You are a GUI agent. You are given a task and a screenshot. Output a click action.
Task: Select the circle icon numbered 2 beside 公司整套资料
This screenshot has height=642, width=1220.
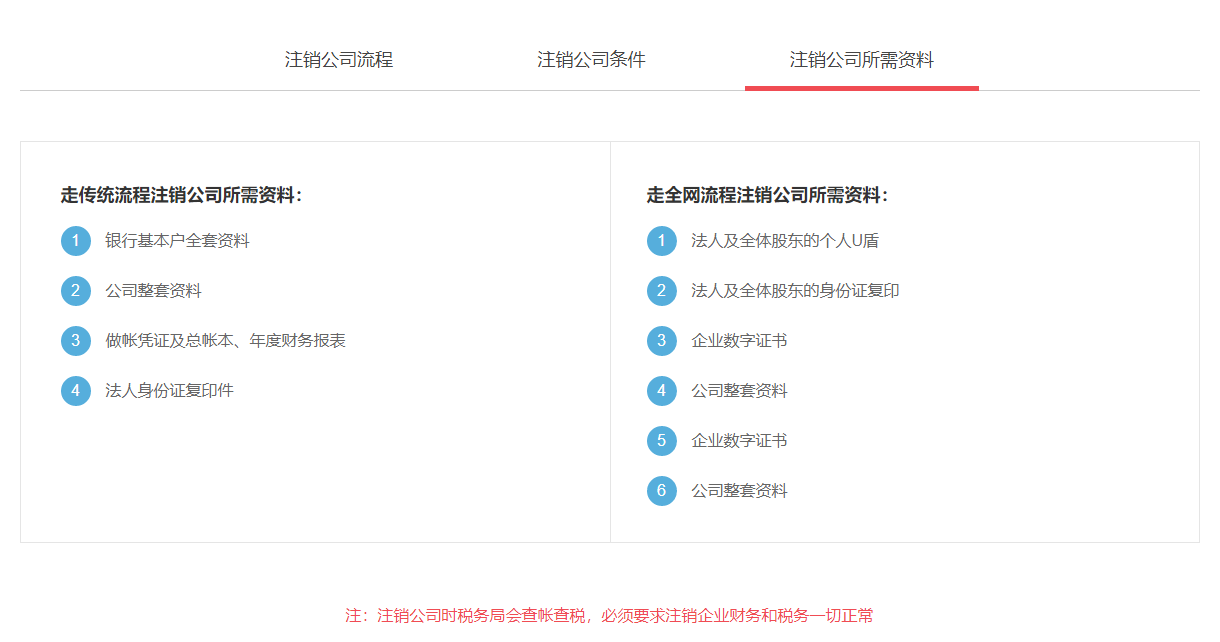(76, 290)
